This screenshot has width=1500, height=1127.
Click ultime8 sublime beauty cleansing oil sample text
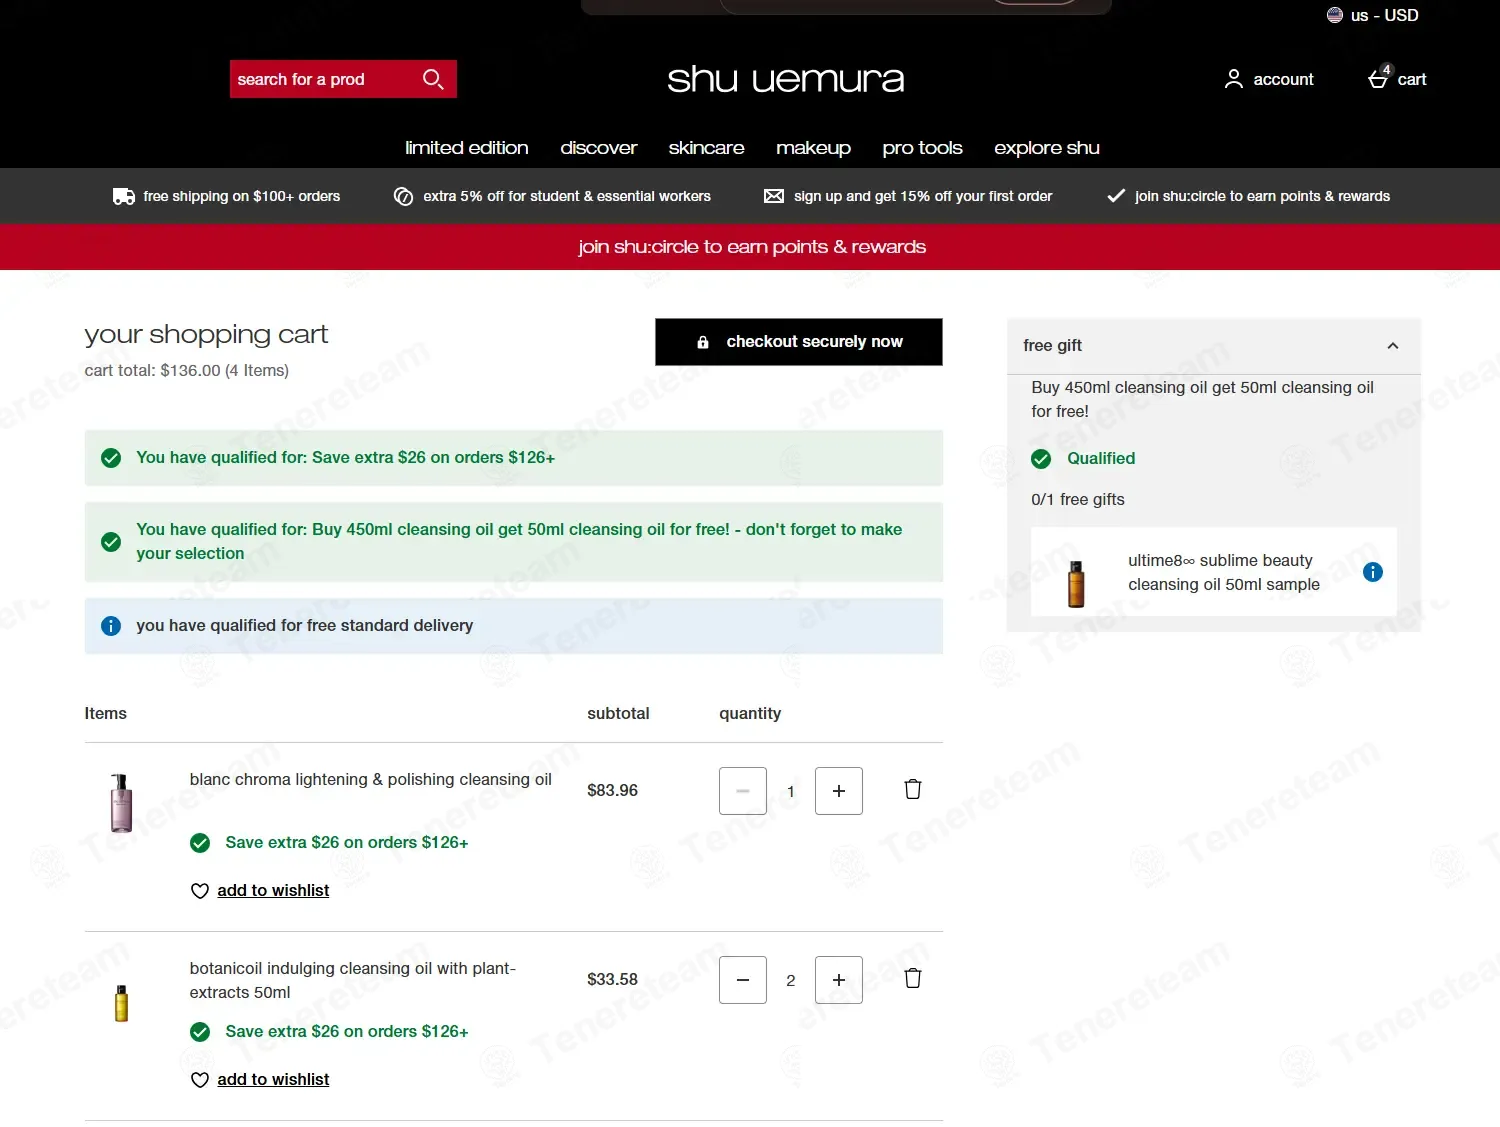pyautogui.click(x=1224, y=573)
